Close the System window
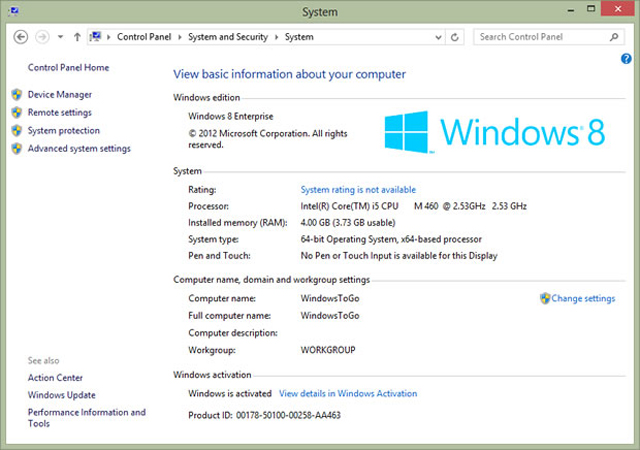Image resolution: width=640 pixels, height=450 pixels. point(618,9)
